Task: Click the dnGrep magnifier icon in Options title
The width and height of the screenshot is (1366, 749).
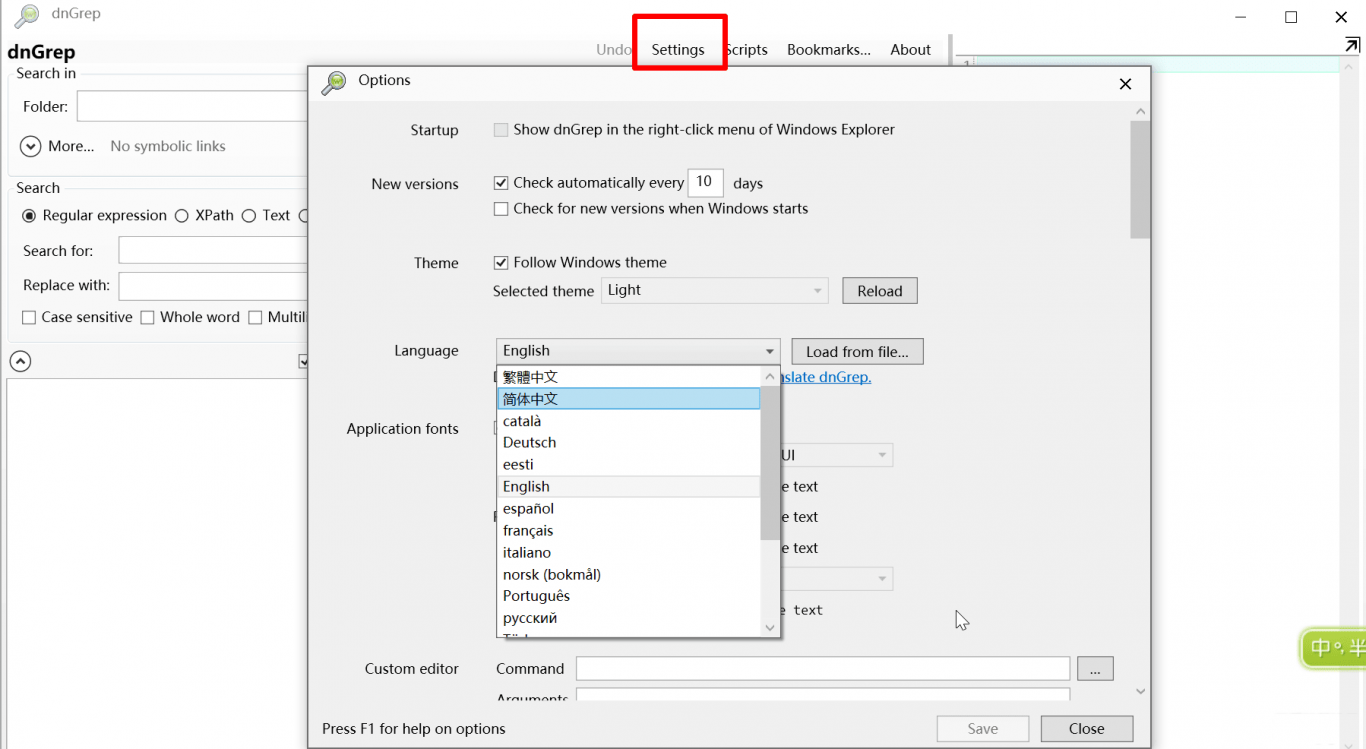Action: point(333,83)
